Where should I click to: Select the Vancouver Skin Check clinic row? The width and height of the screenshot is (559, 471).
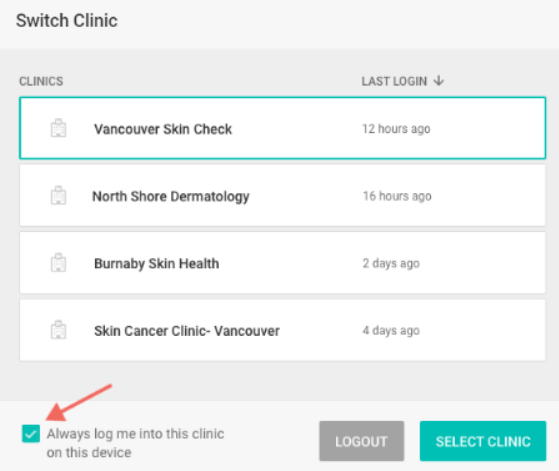(x=282, y=128)
